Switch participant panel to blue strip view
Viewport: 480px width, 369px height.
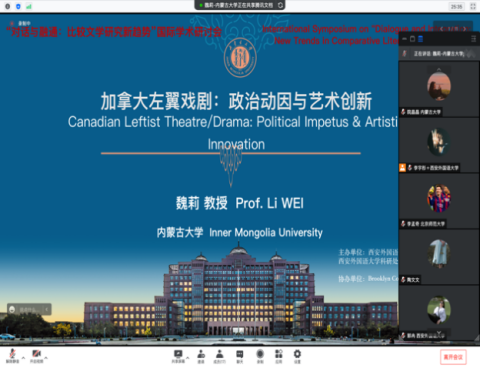coord(421,39)
